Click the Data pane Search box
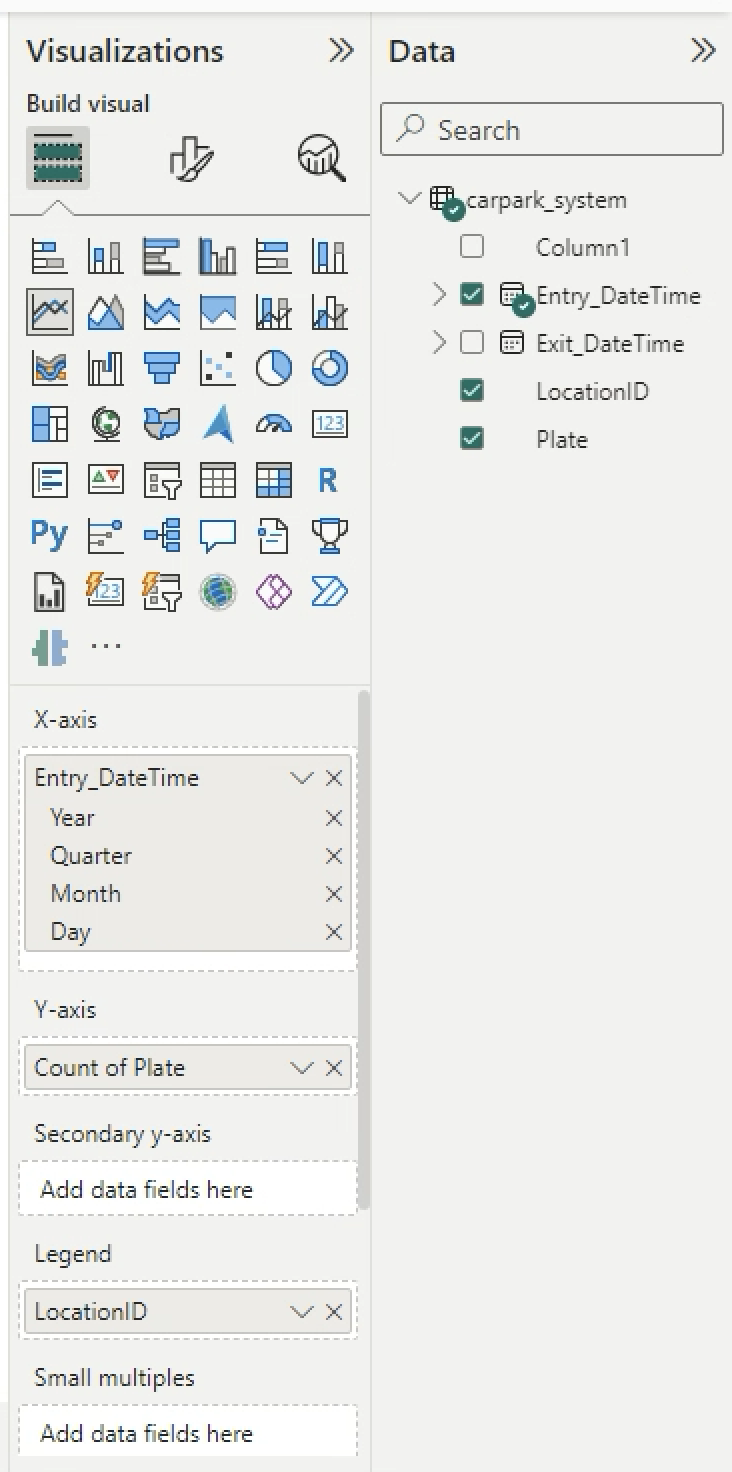The height and width of the screenshot is (1472, 732). 551,130
